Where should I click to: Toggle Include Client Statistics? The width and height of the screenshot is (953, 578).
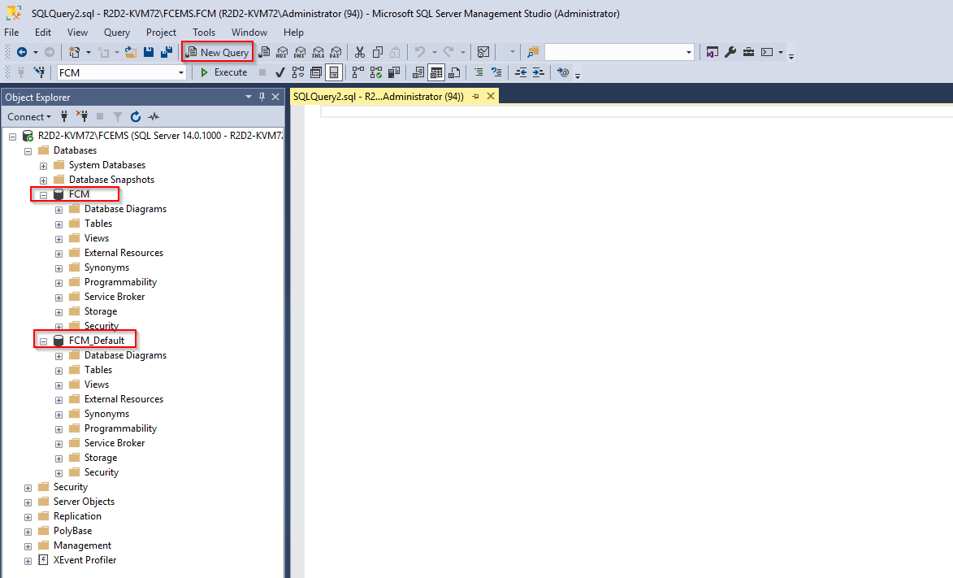[x=394, y=72]
